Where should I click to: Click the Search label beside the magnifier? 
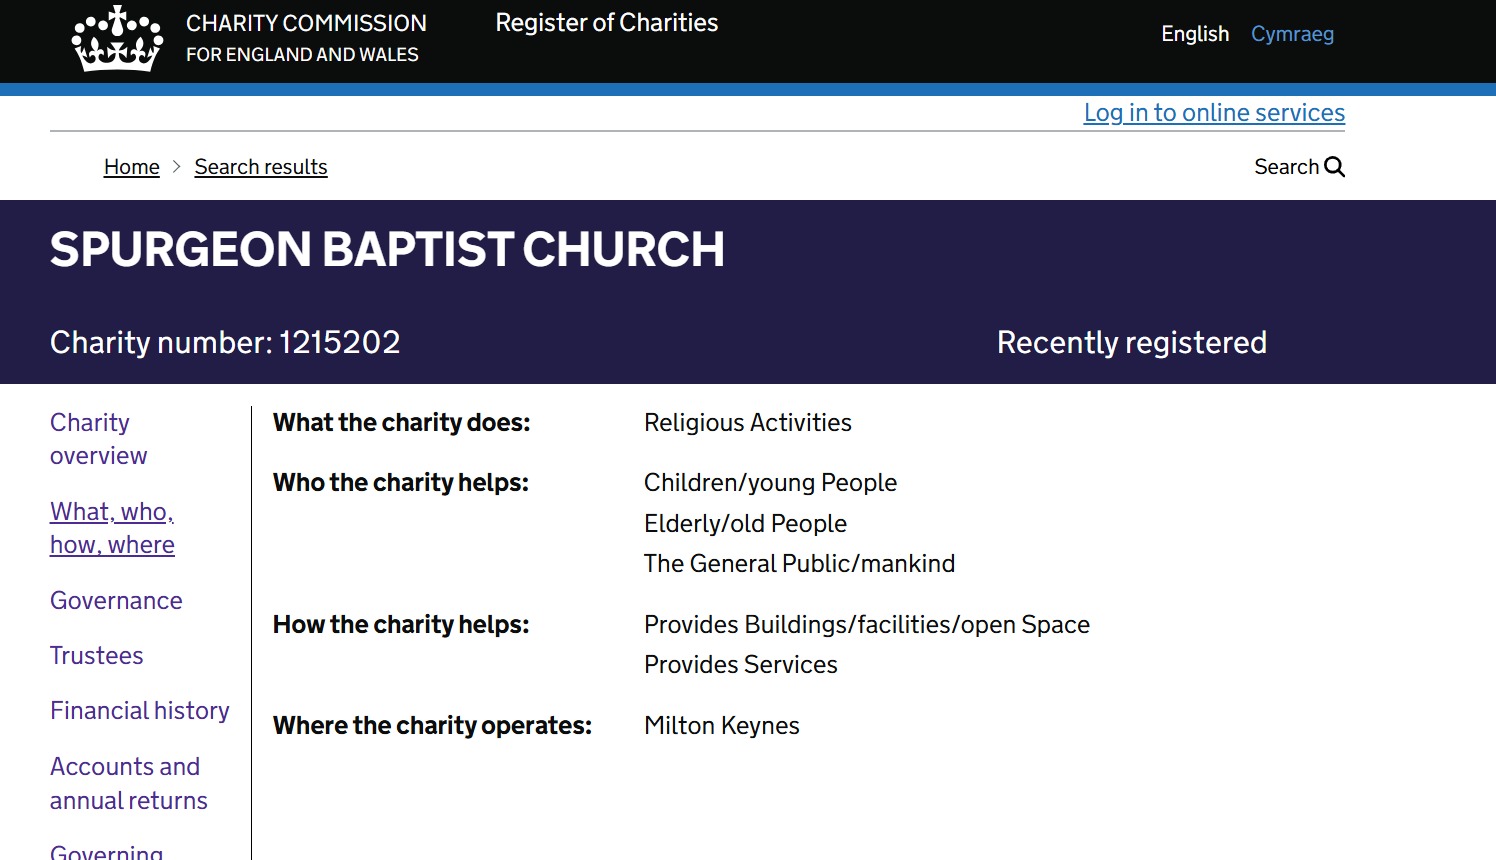click(x=1286, y=167)
